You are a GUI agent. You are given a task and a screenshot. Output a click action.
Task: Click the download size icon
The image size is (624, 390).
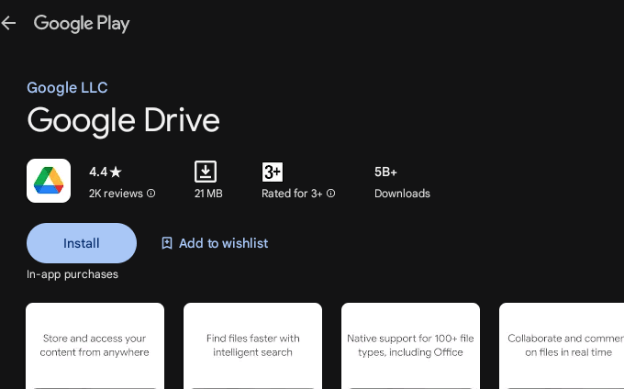pos(205,172)
